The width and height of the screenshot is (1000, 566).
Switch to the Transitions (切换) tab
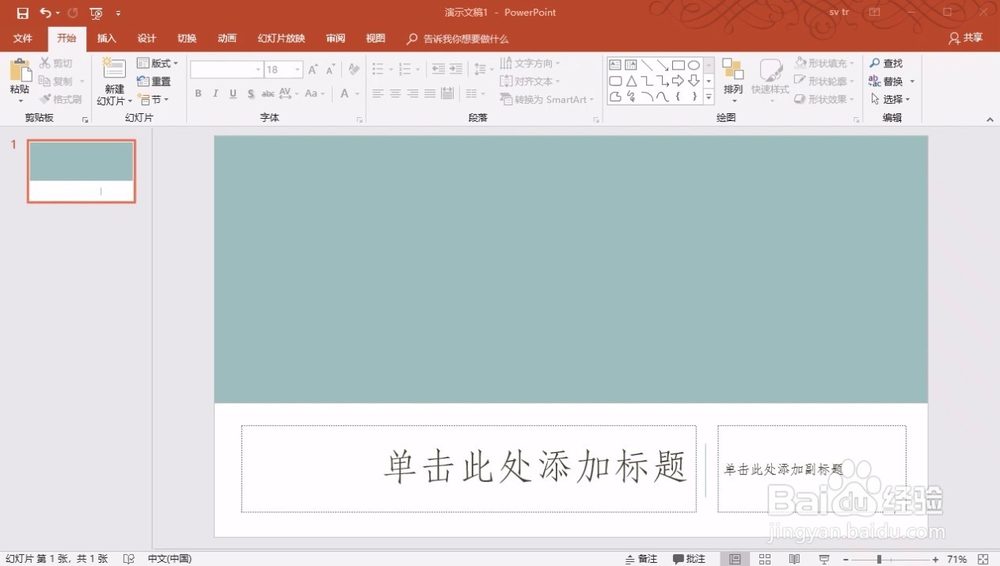187,39
